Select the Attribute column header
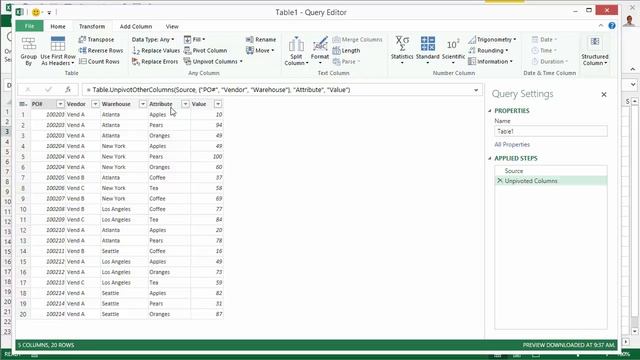Viewport: 640px width, 360px height. pos(161,104)
